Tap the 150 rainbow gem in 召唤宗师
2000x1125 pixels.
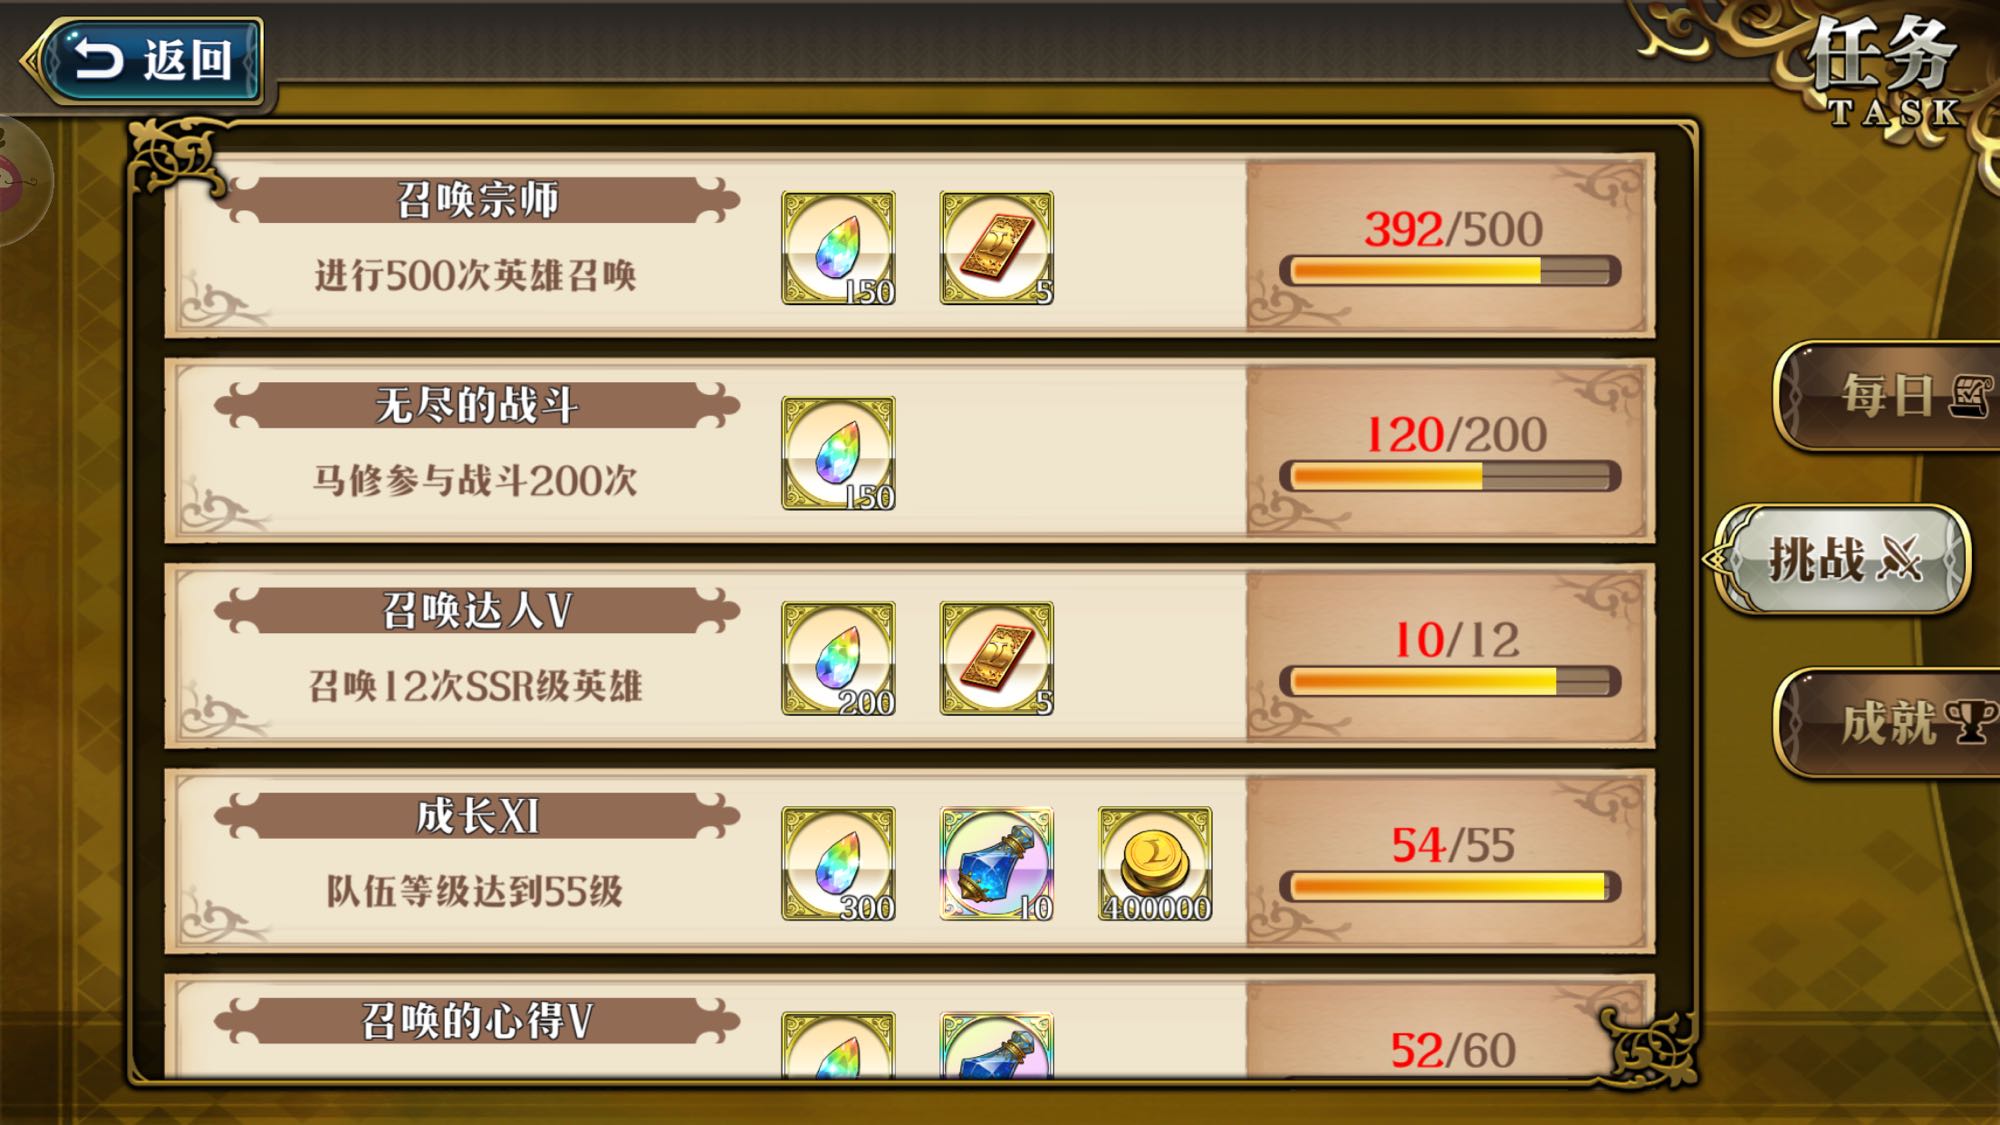[x=838, y=248]
